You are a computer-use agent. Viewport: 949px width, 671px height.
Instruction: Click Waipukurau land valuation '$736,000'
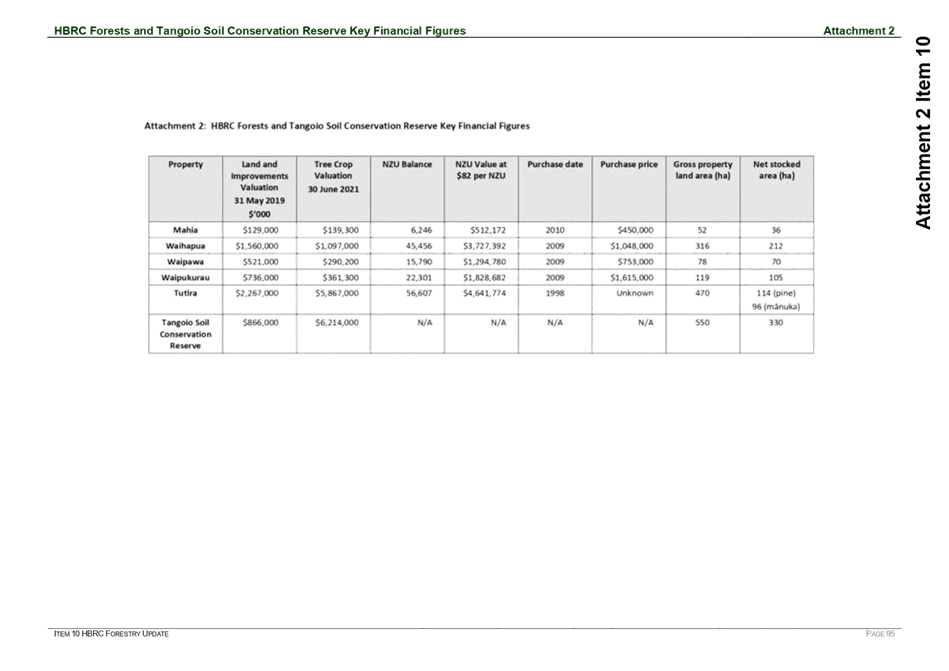pyautogui.click(x=260, y=277)
